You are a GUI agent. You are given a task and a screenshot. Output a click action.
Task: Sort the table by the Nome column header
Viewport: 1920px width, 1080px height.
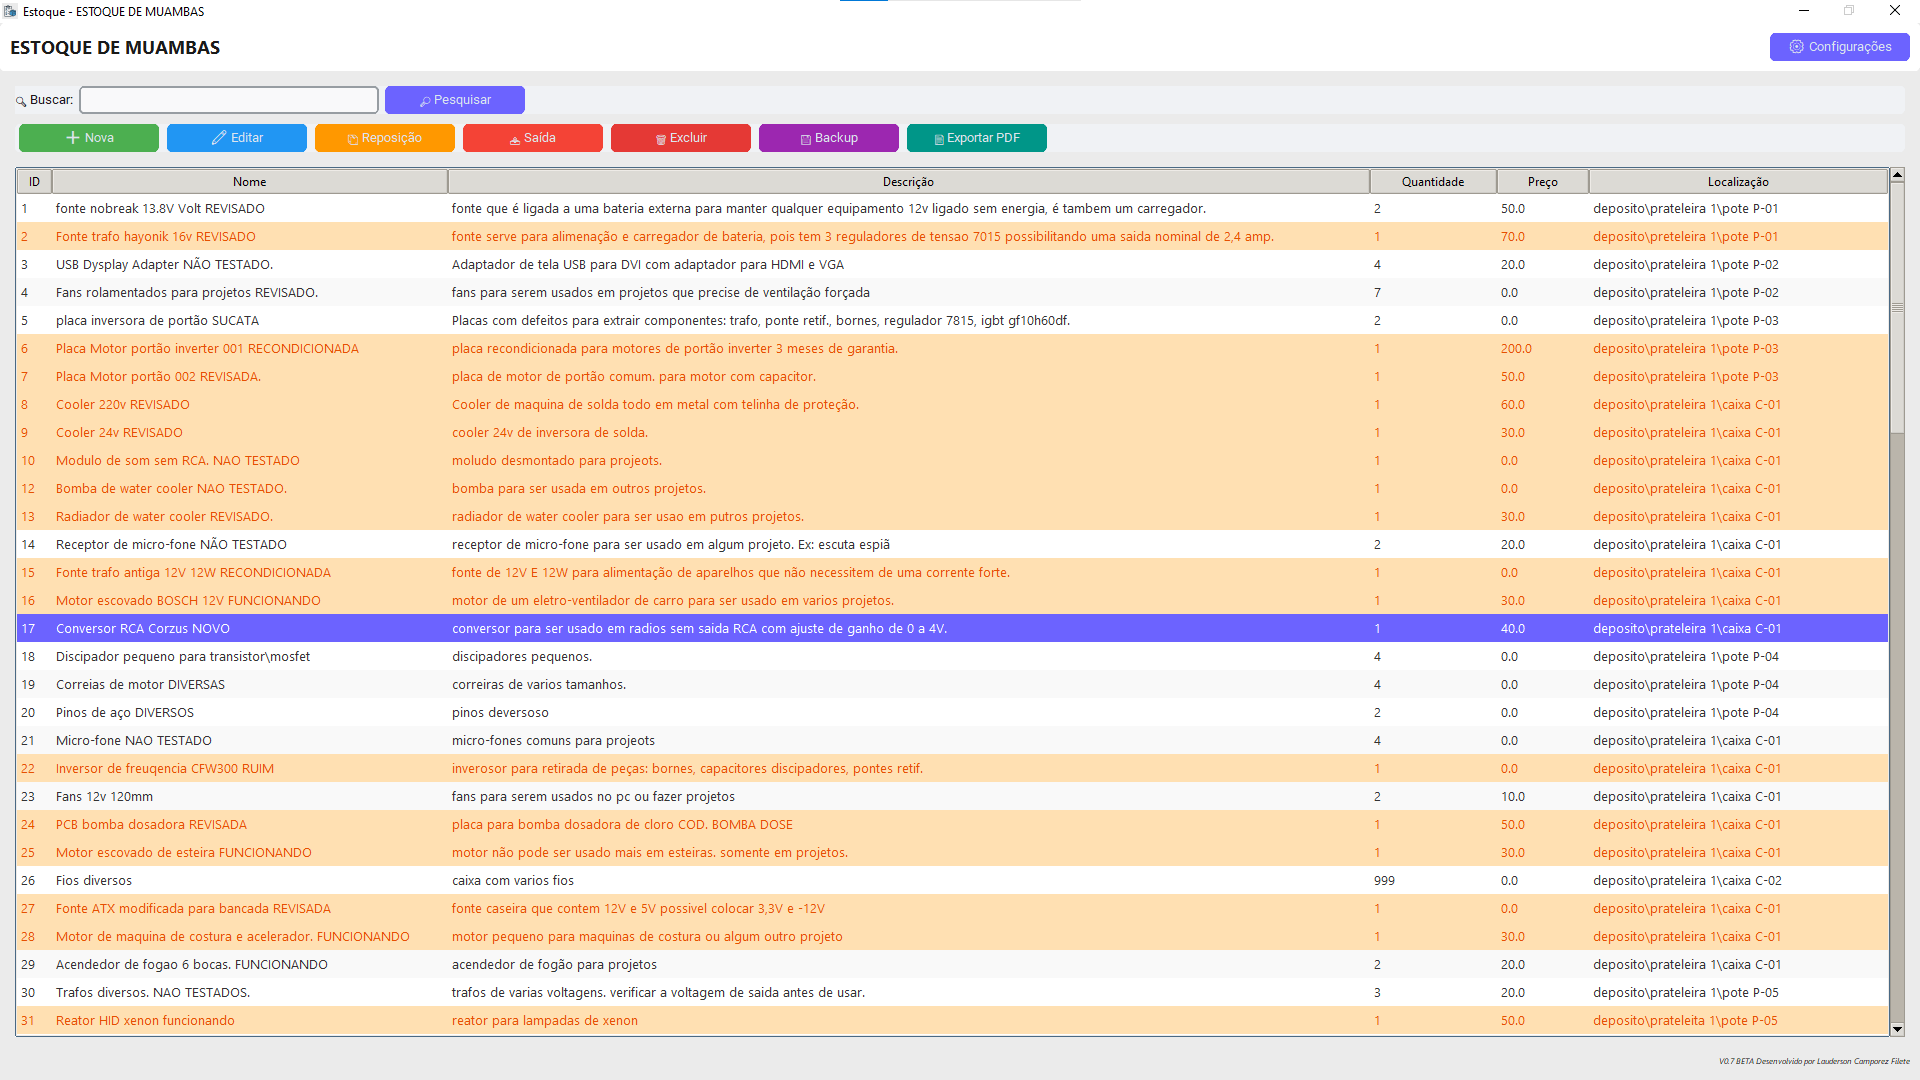pyautogui.click(x=249, y=182)
